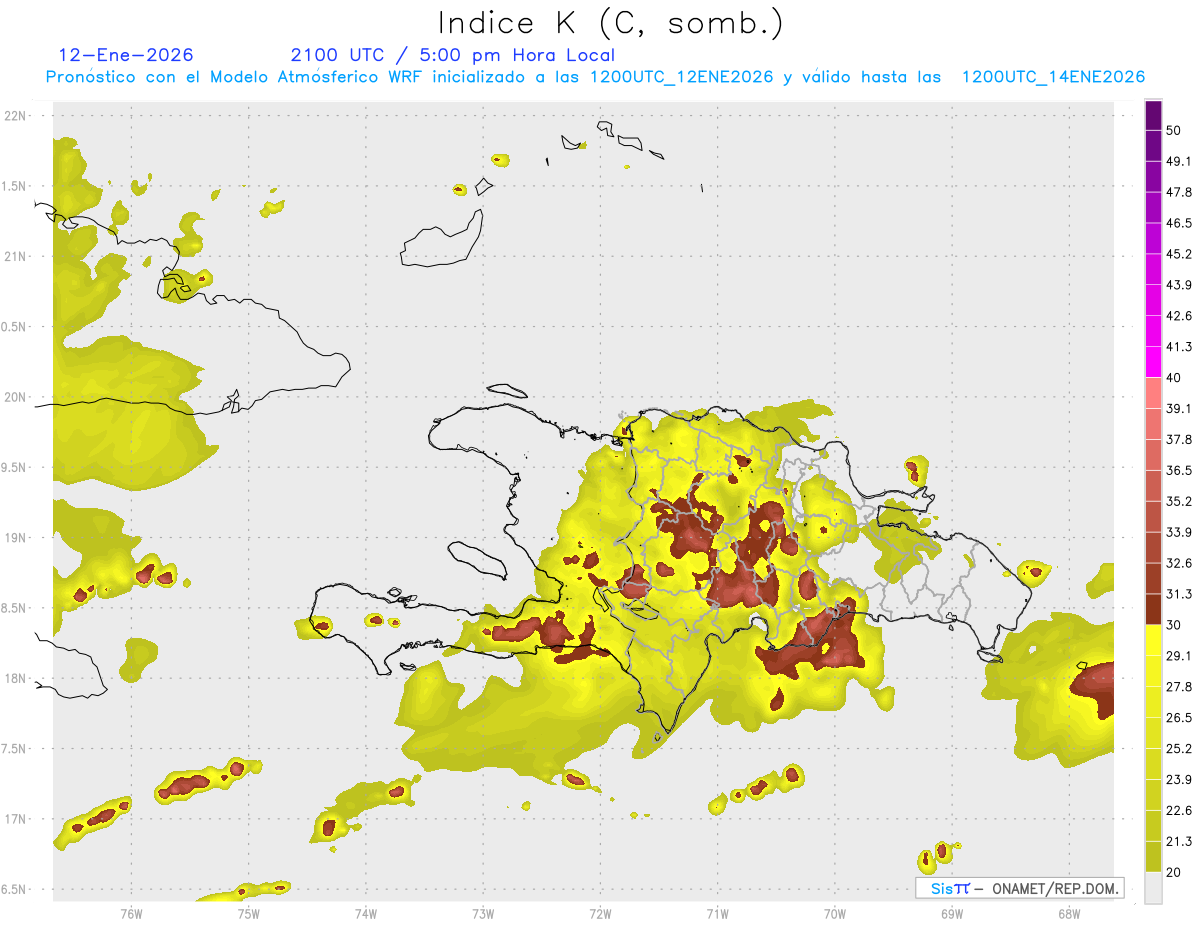Screen dimensions: 1200x927
Task: Click the colorbar value "41.3"
Action: pos(1180,347)
